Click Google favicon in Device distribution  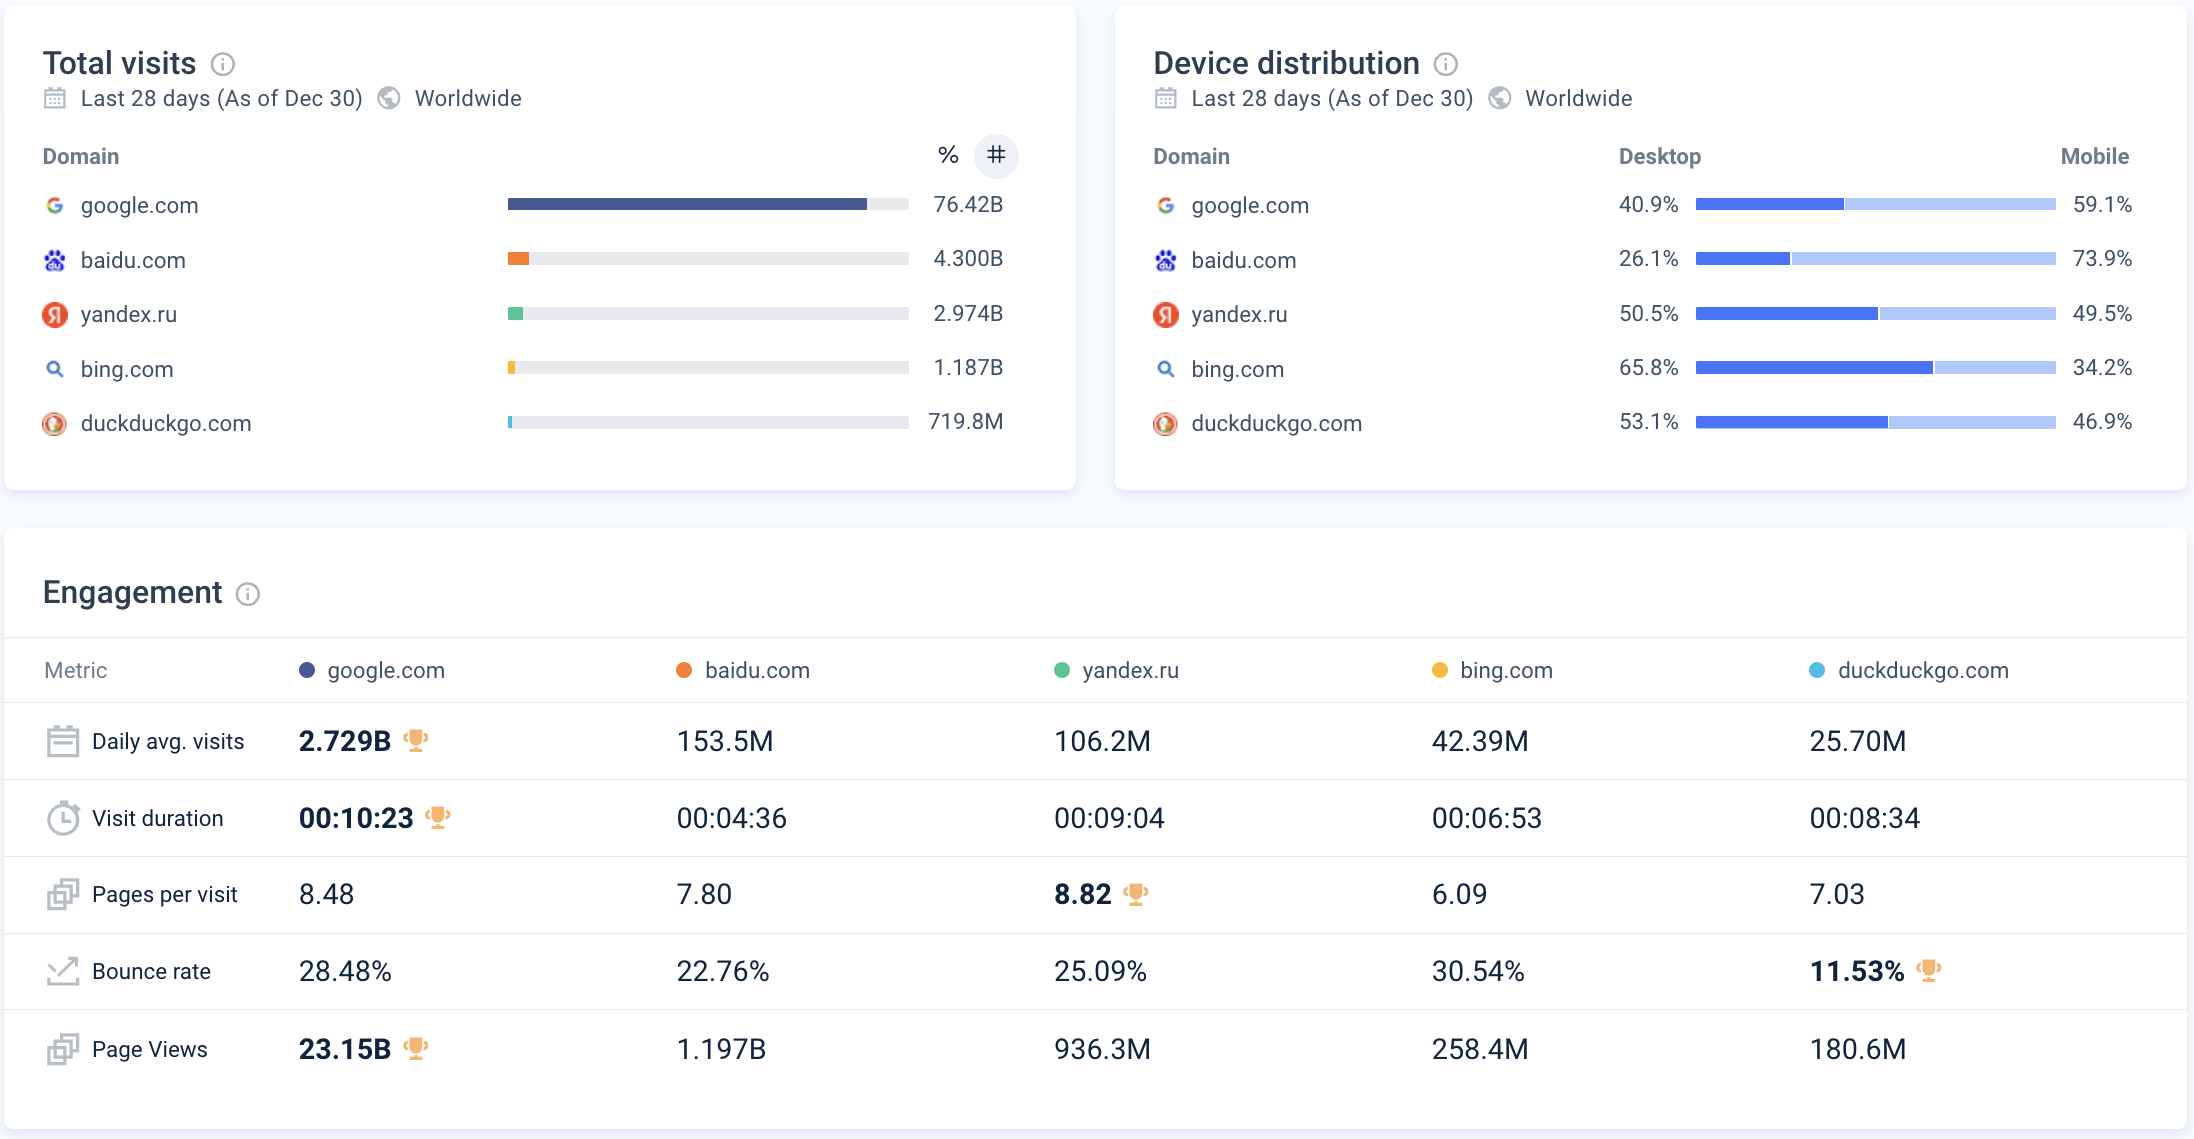pos(1166,205)
